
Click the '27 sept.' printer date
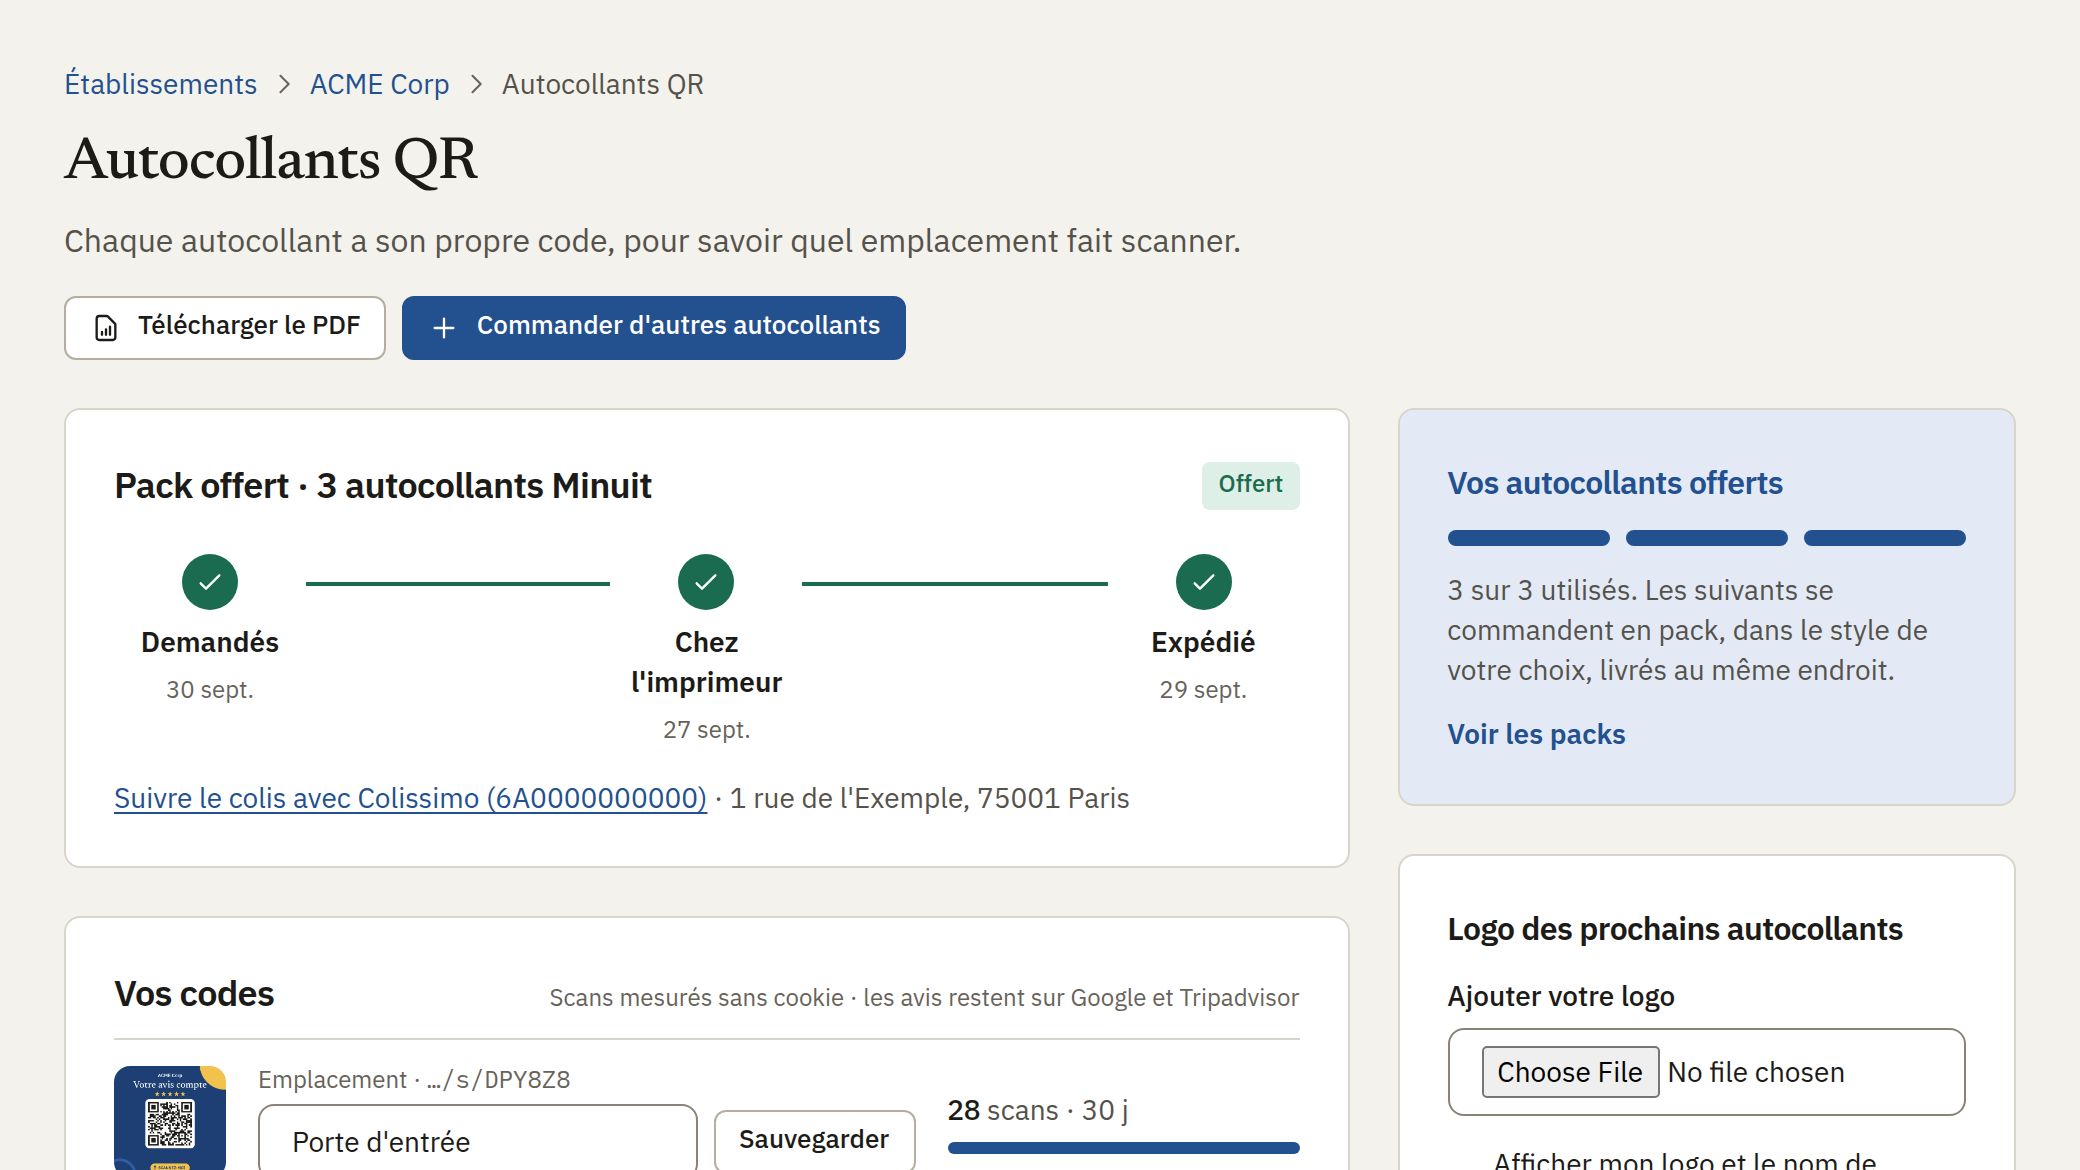coord(706,730)
